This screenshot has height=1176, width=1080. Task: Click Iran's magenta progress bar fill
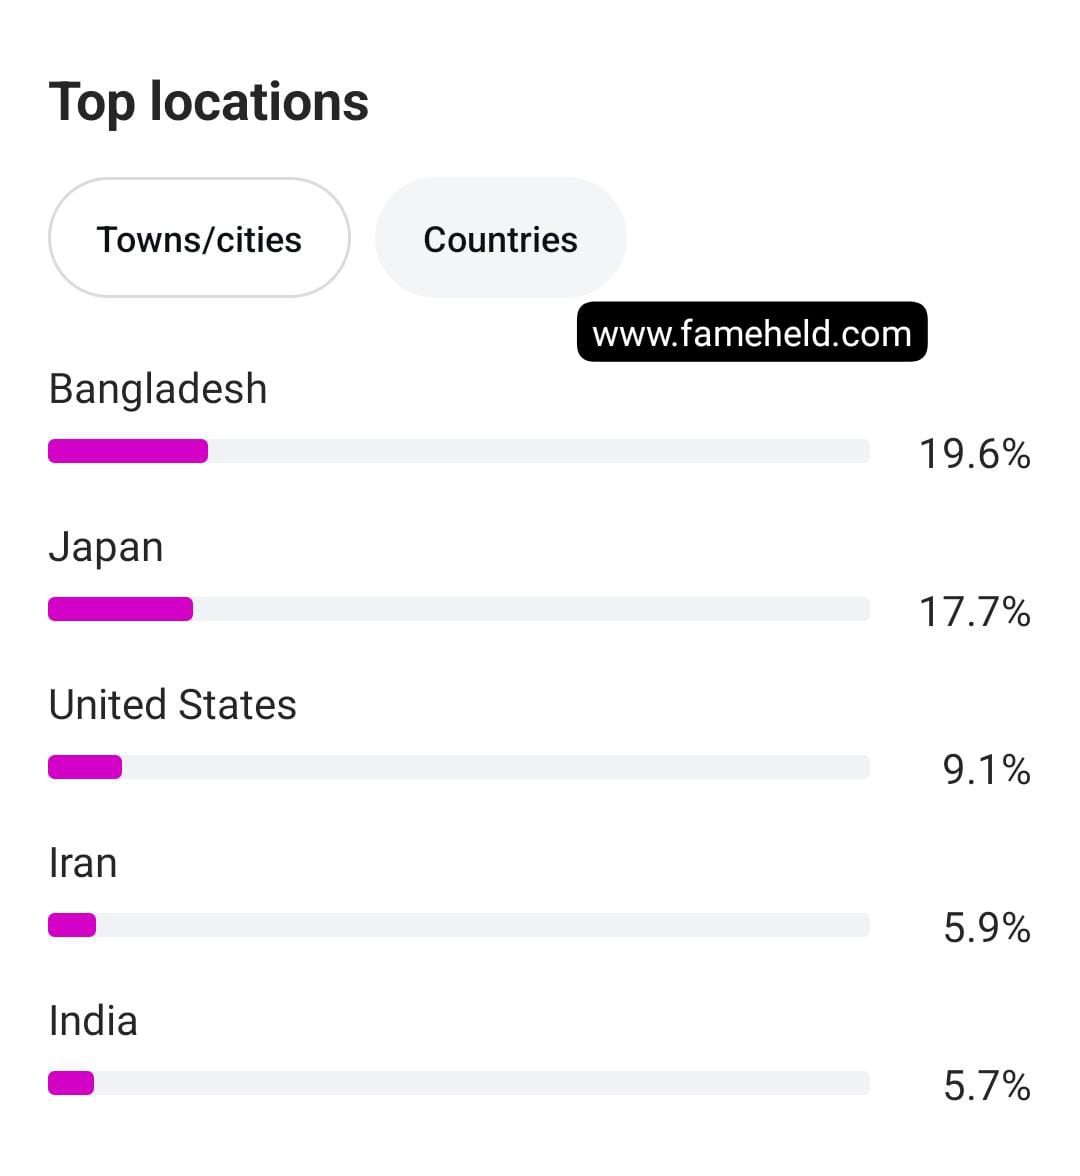(x=72, y=925)
